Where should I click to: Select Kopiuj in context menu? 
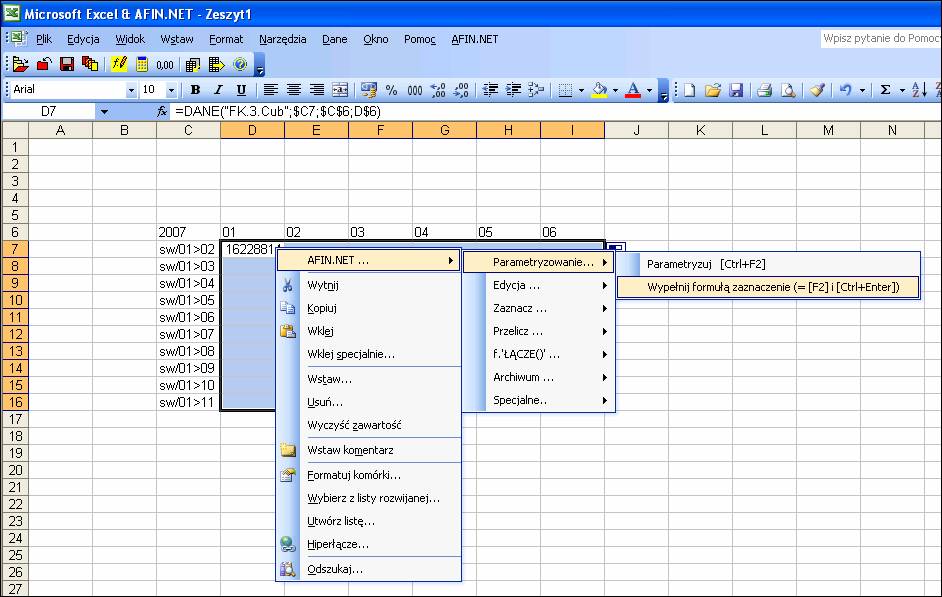368,308
